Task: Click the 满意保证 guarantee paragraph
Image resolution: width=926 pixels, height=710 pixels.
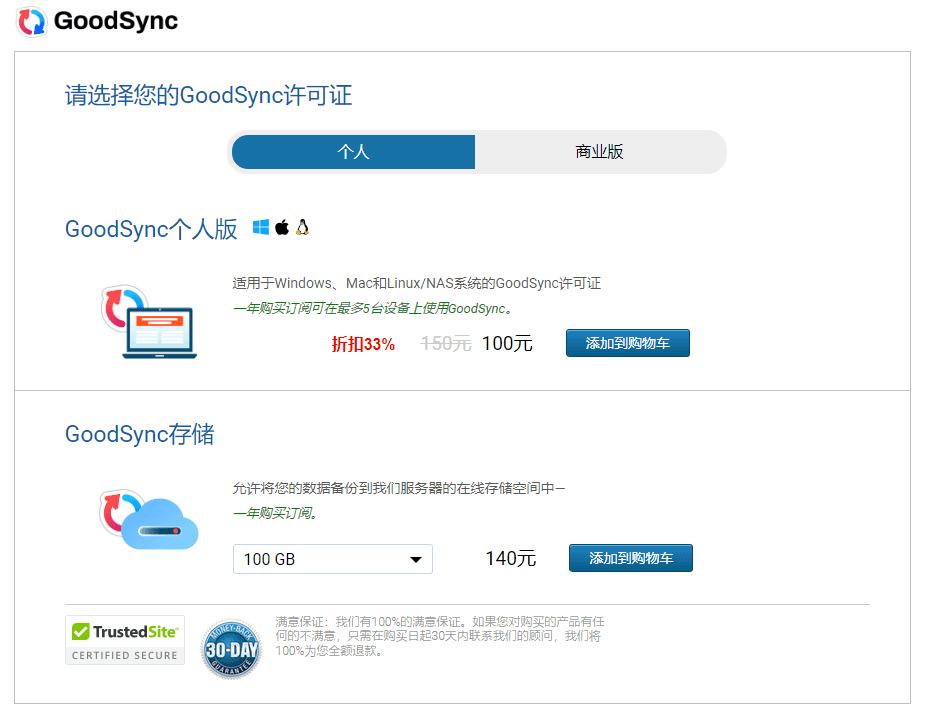Action: tap(439, 636)
